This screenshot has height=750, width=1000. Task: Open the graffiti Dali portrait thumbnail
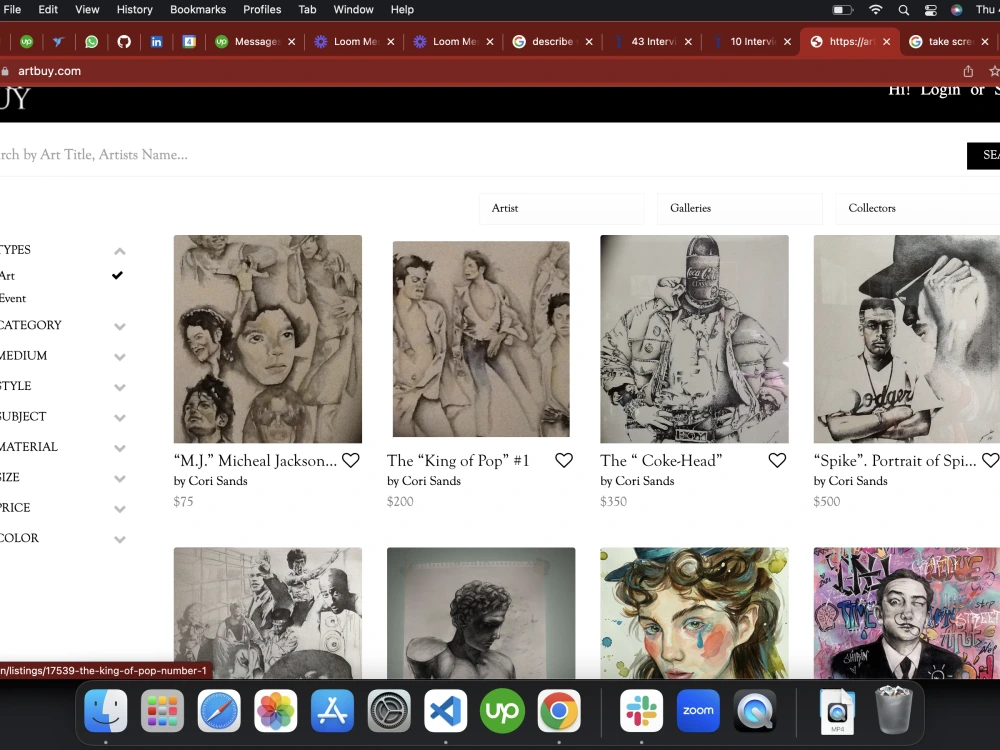click(907, 613)
